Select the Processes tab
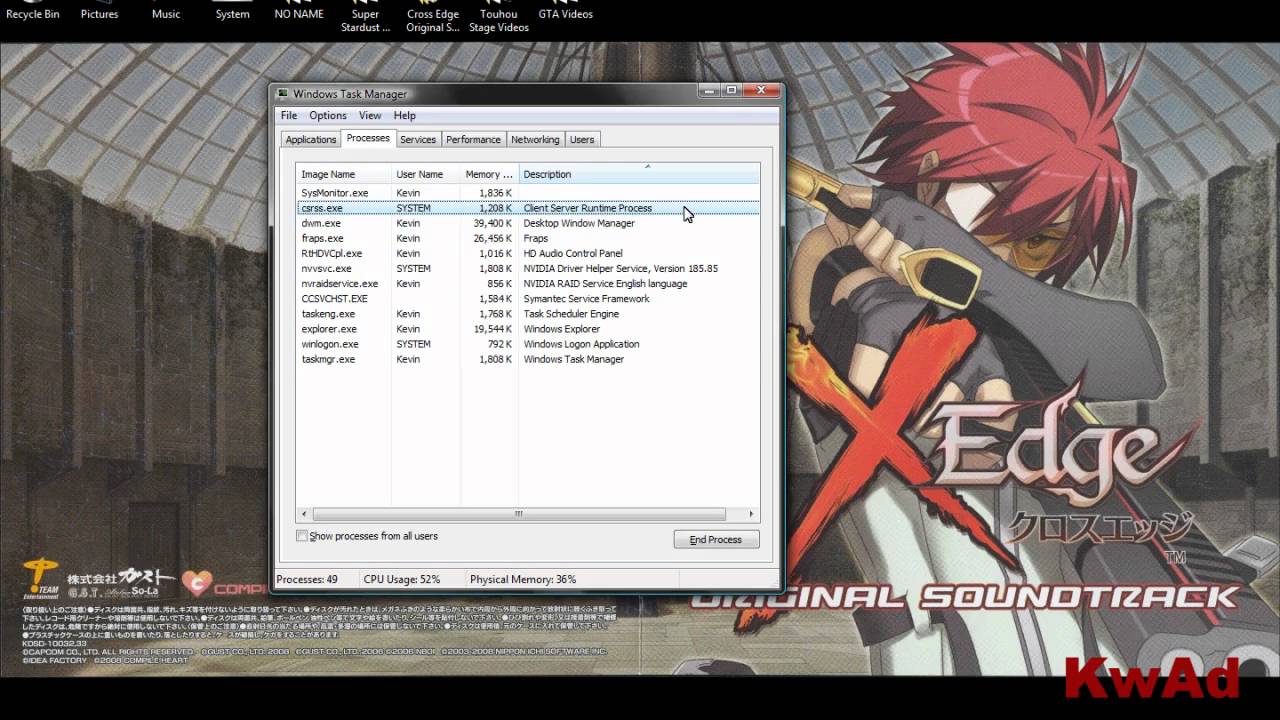Screen dimensions: 1280x720 pyautogui.click(x=368, y=138)
